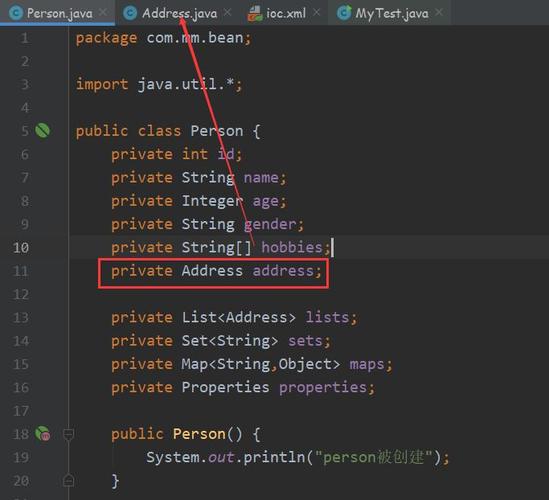The height and width of the screenshot is (500, 549).
Task: Click line number 11 in the gutter
Action: coord(21,271)
